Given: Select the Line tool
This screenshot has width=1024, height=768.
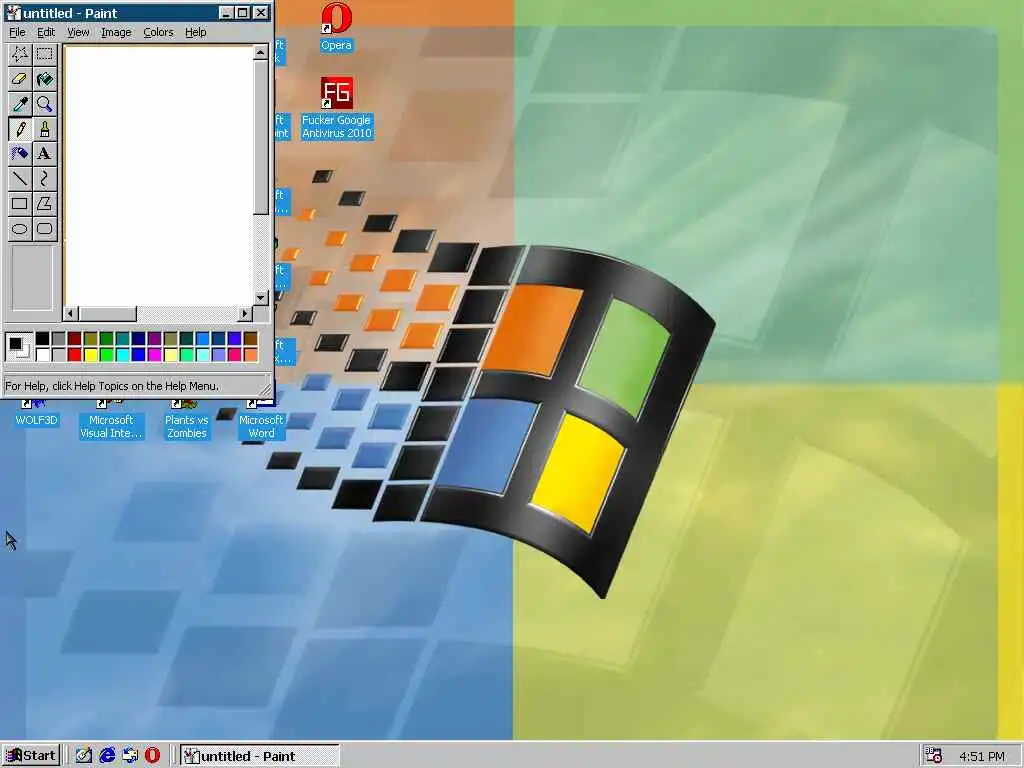Looking at the screenshot, I should [20, 178].
